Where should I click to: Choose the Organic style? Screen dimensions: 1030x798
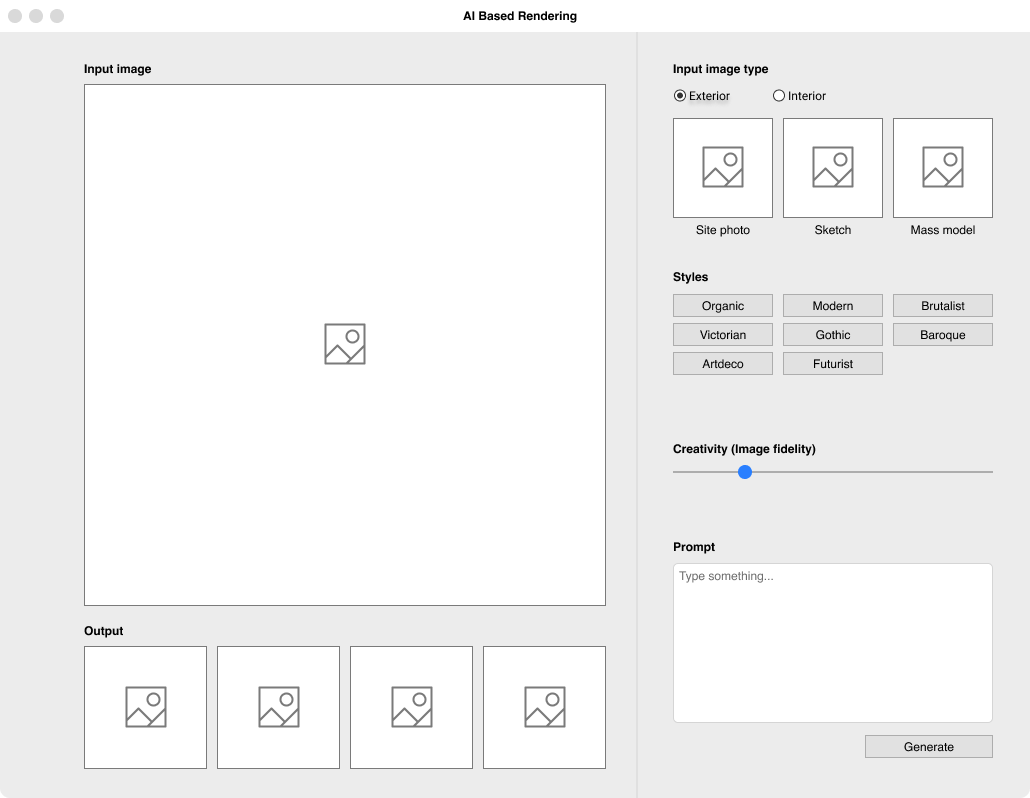tap(723, 306)
